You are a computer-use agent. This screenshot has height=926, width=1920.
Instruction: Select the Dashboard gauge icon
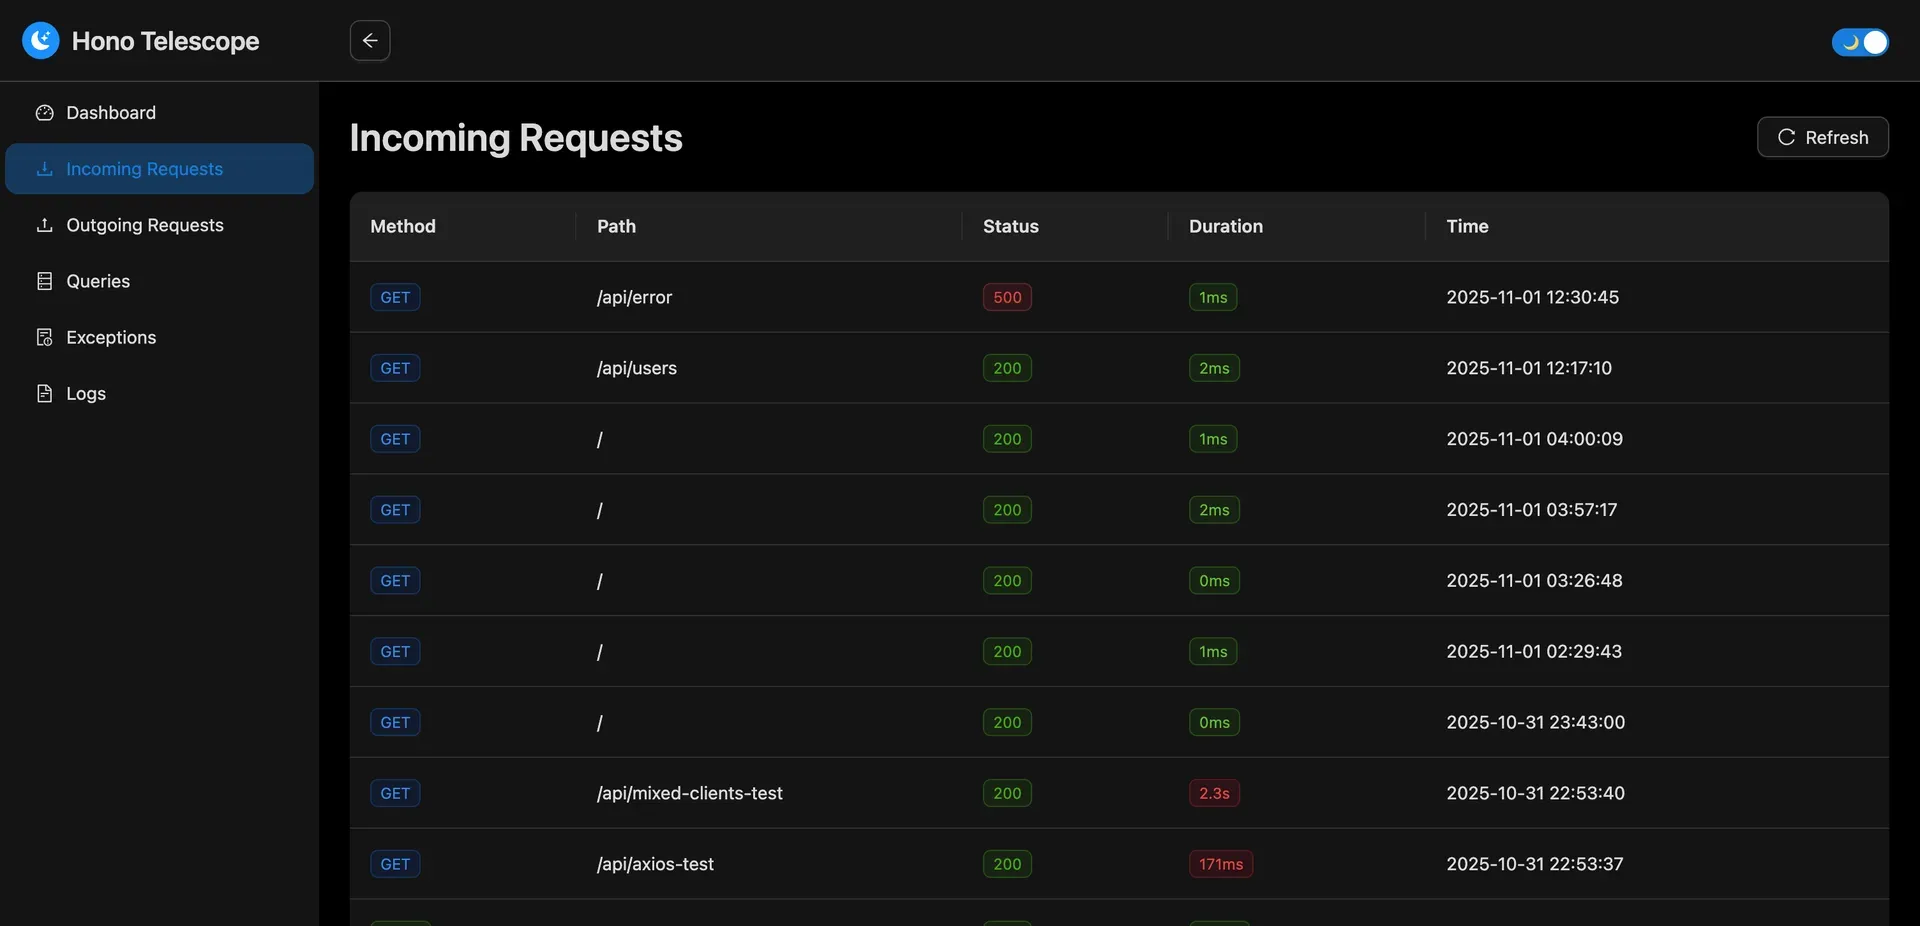point(45,112)
